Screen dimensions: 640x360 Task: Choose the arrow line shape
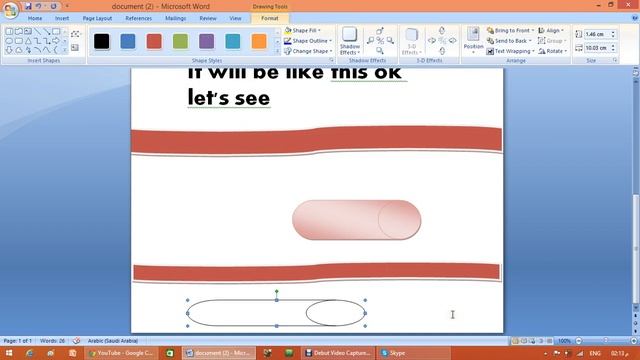(x=47, y=31)
